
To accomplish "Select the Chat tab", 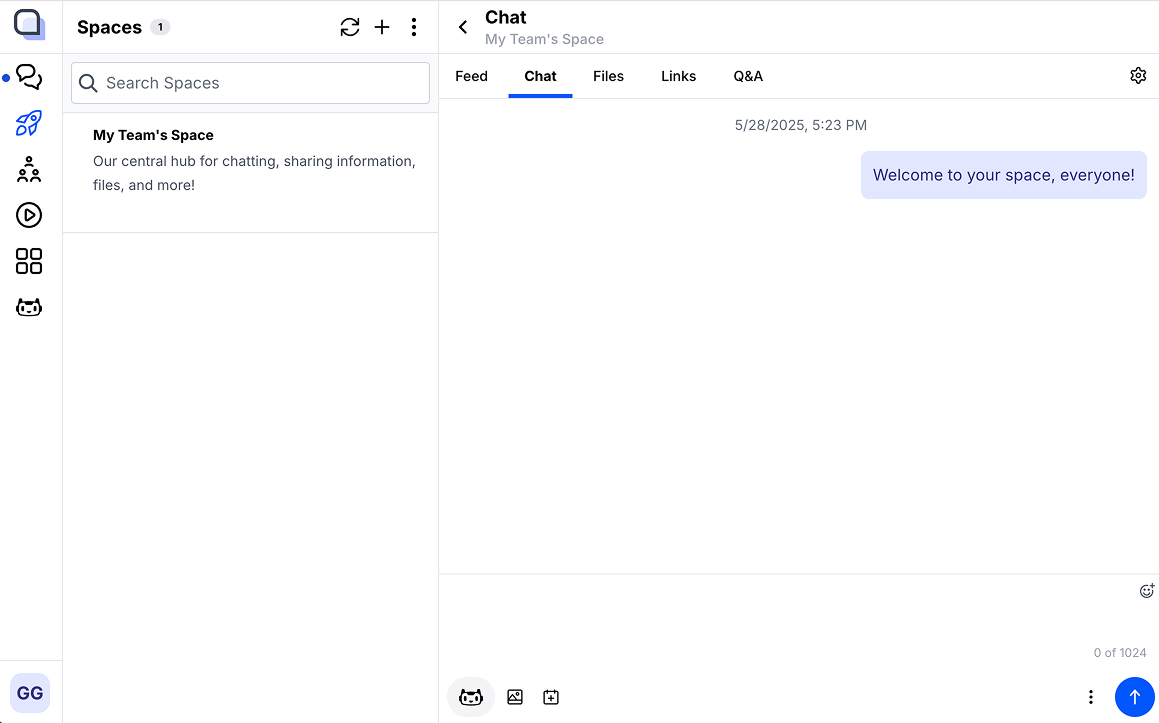I will (540, 76).
